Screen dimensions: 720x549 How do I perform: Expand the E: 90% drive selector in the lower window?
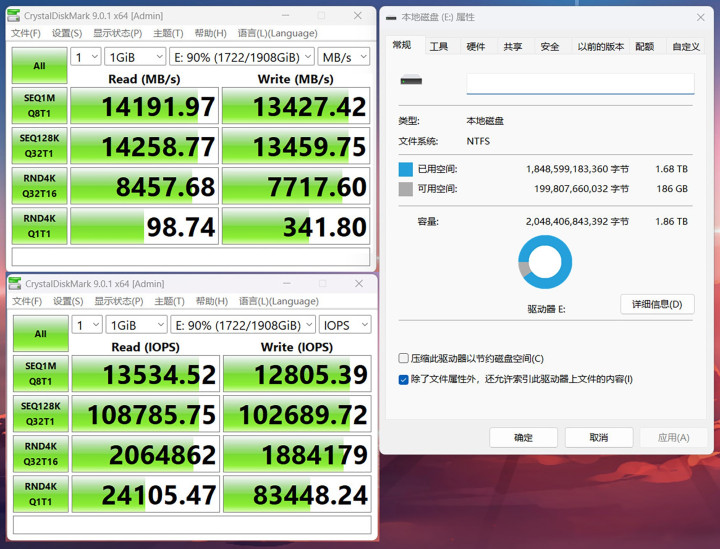242,325
